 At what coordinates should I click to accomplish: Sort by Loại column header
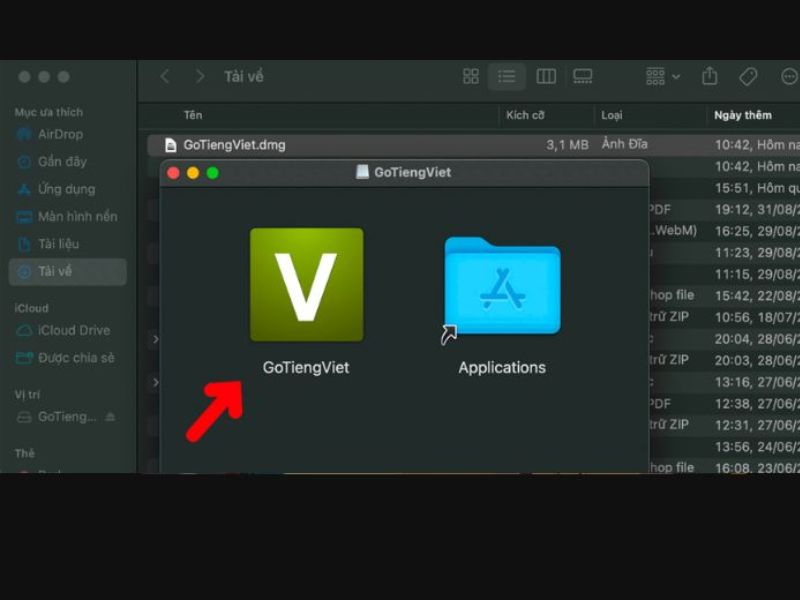(x=611, y=115)
